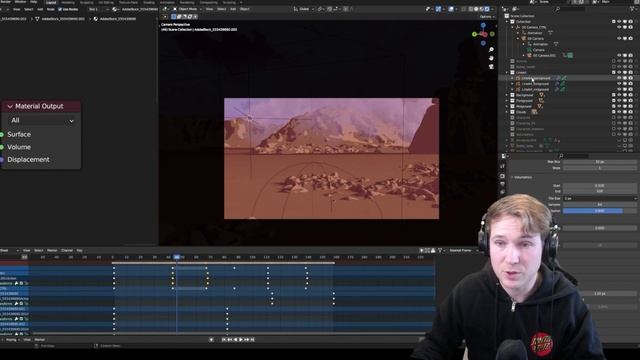Viewport: 640px width, 360px height.
Task: Toggle exclude checkbox for Foreground collection
Action: [613, 101]
